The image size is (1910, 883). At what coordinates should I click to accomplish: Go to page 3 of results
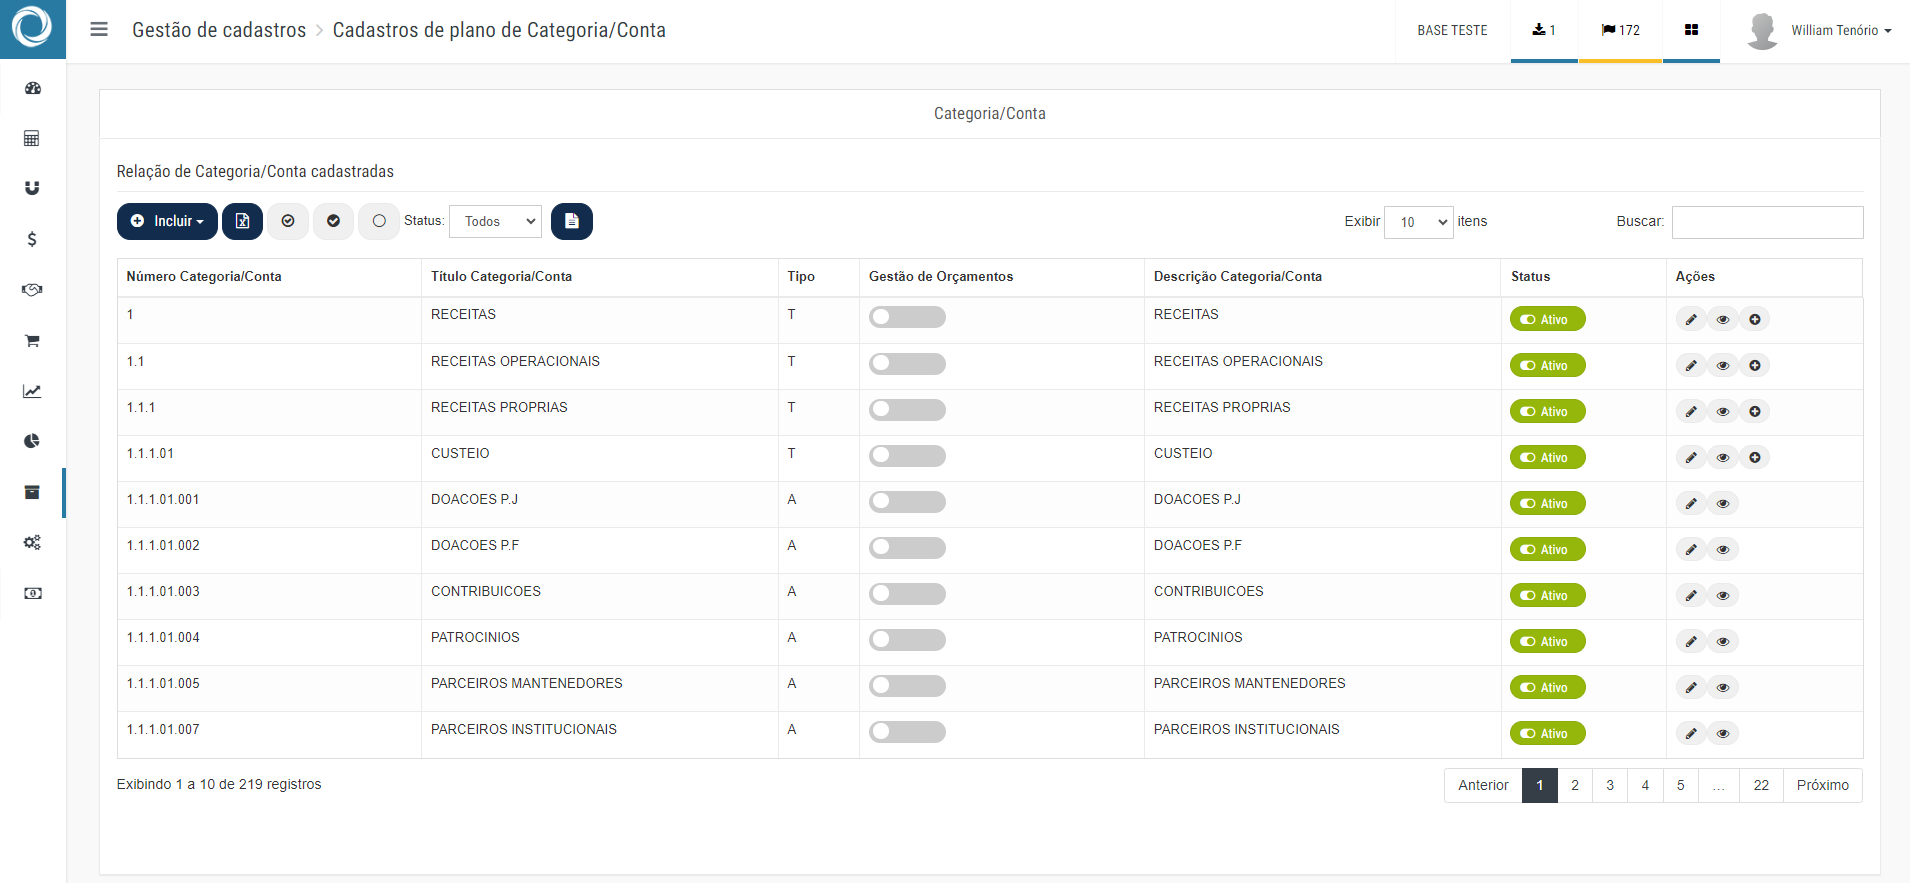[x=1610, y=785]
